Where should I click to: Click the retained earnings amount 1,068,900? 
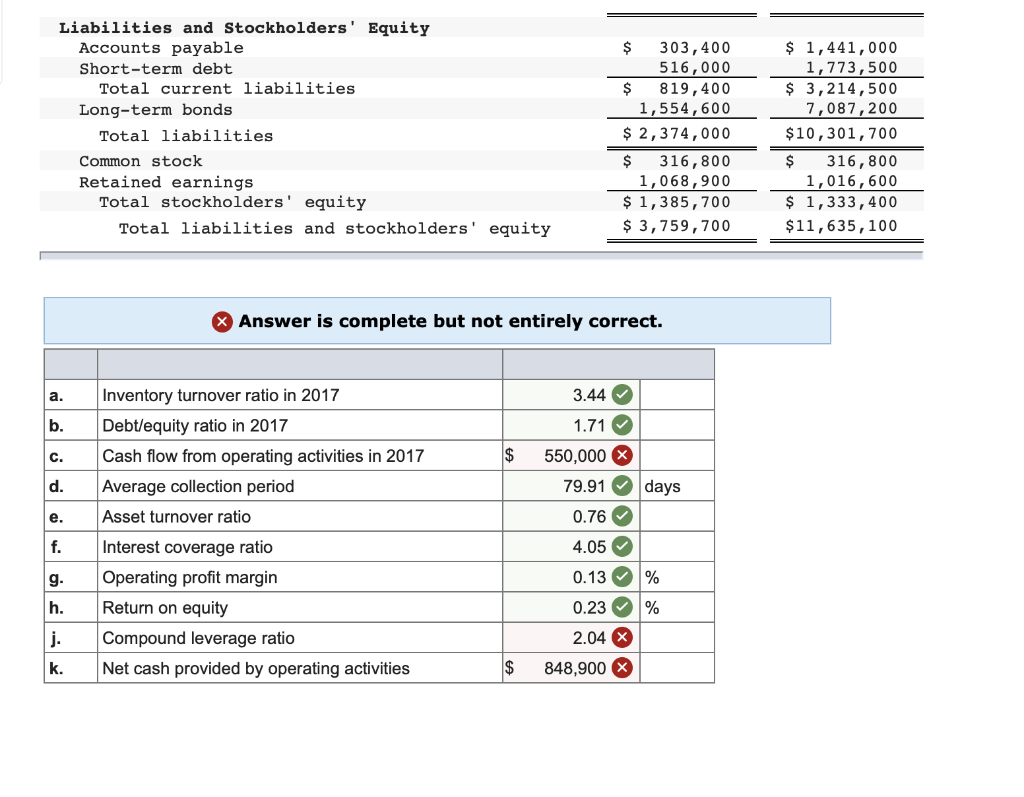684,181
